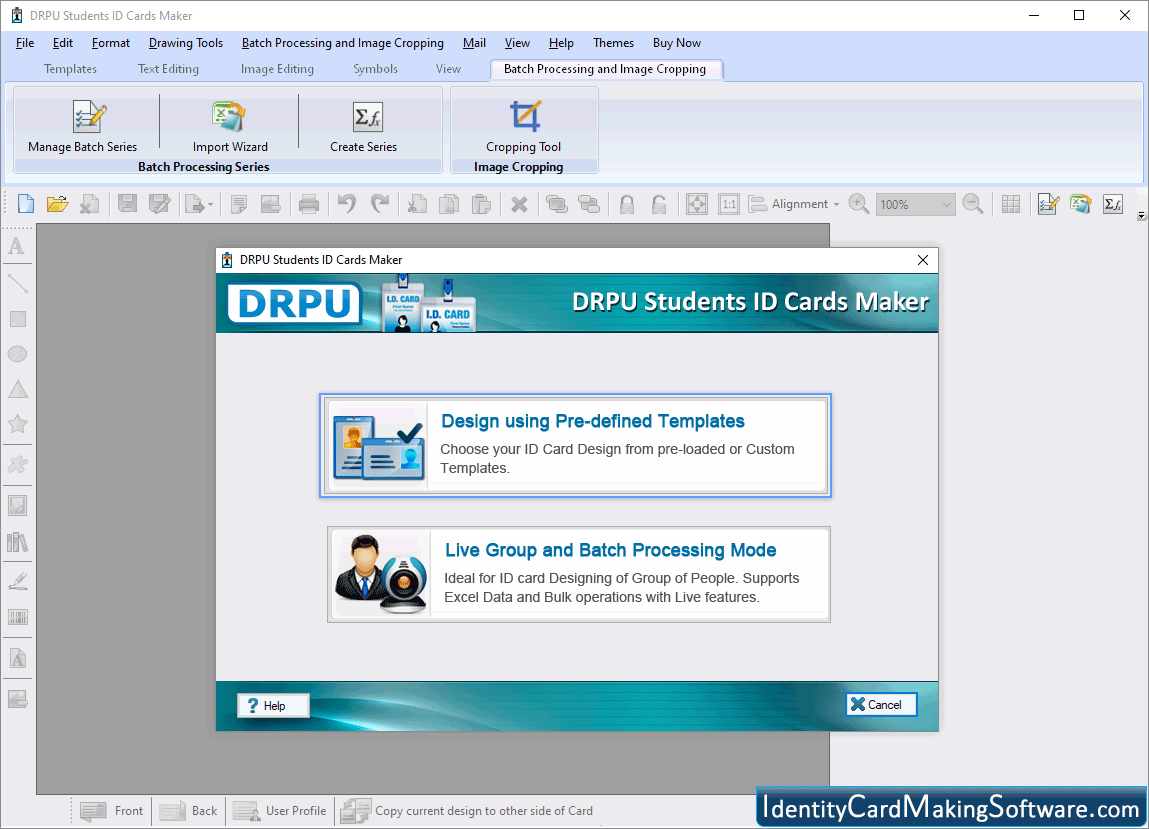
Task: Toggle the grid view icon
Action: [x=1011, y=204]
